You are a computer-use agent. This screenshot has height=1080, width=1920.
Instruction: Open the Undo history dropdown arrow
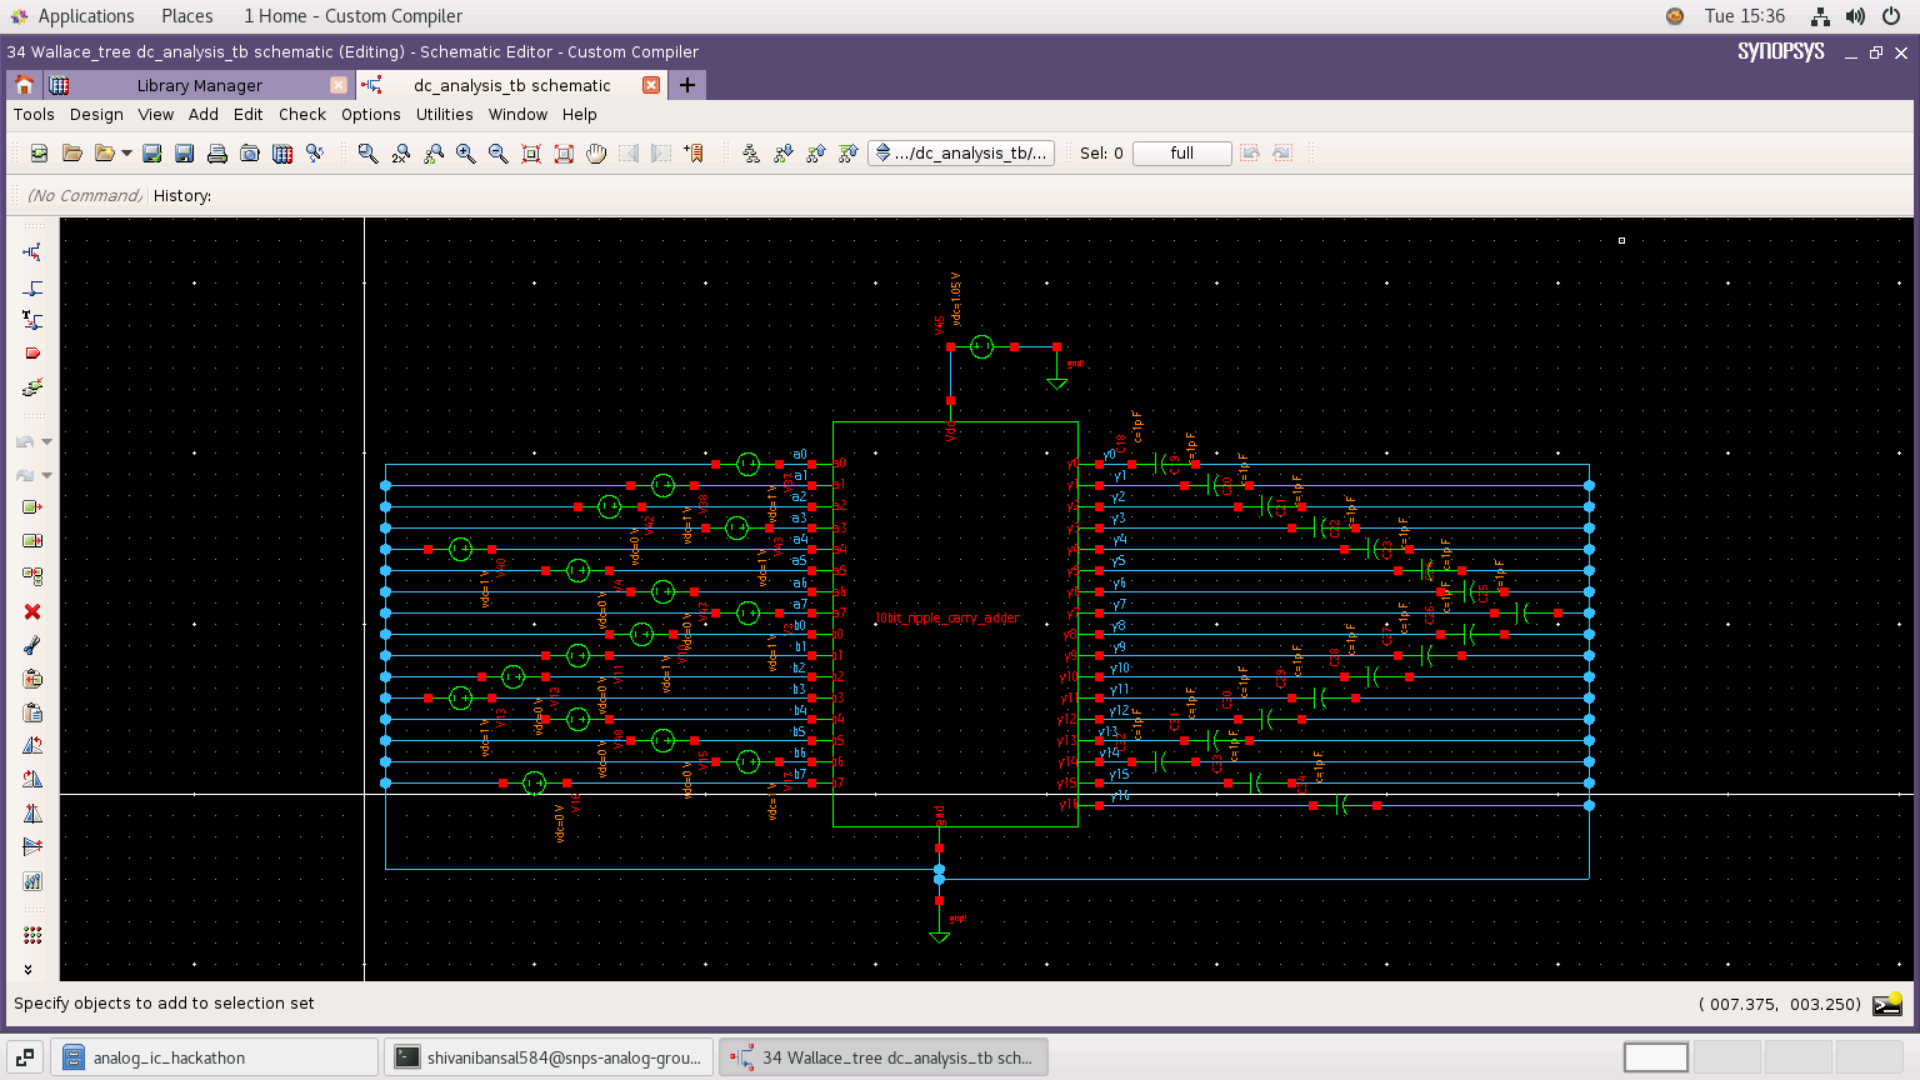point(47,441)
